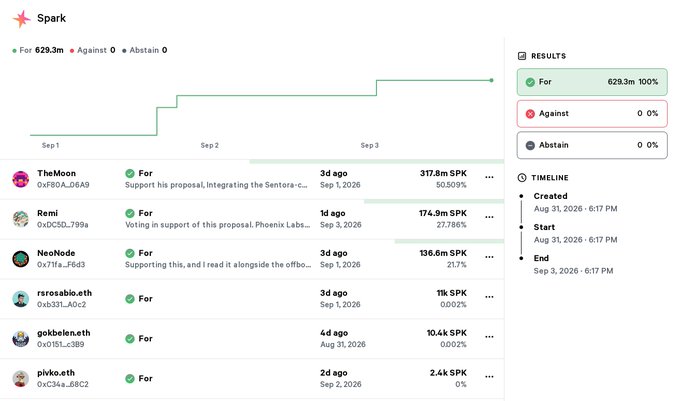Viewport: 680px width, 401px height.
Task: Open pivko.eth avatar
Action: point(21,378)
